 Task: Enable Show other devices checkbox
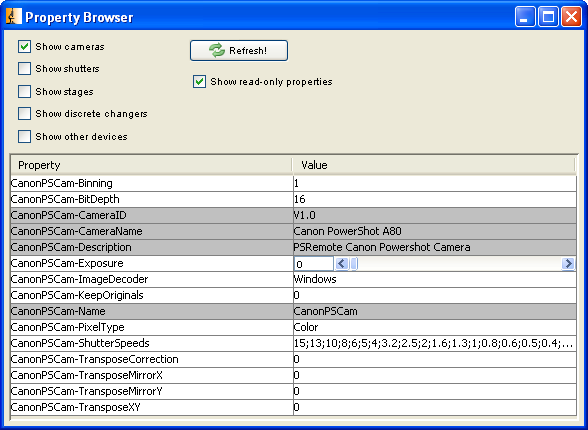click(24, 136)
